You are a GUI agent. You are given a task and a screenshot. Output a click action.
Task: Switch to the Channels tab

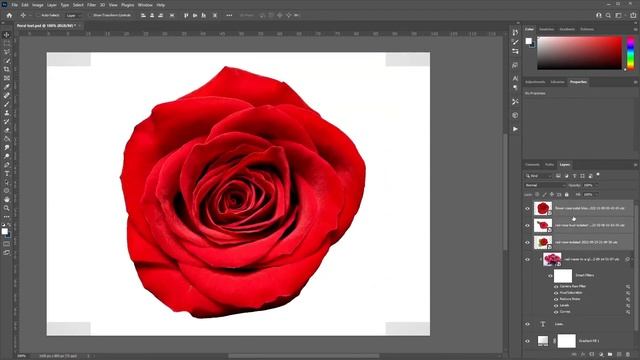532,164
